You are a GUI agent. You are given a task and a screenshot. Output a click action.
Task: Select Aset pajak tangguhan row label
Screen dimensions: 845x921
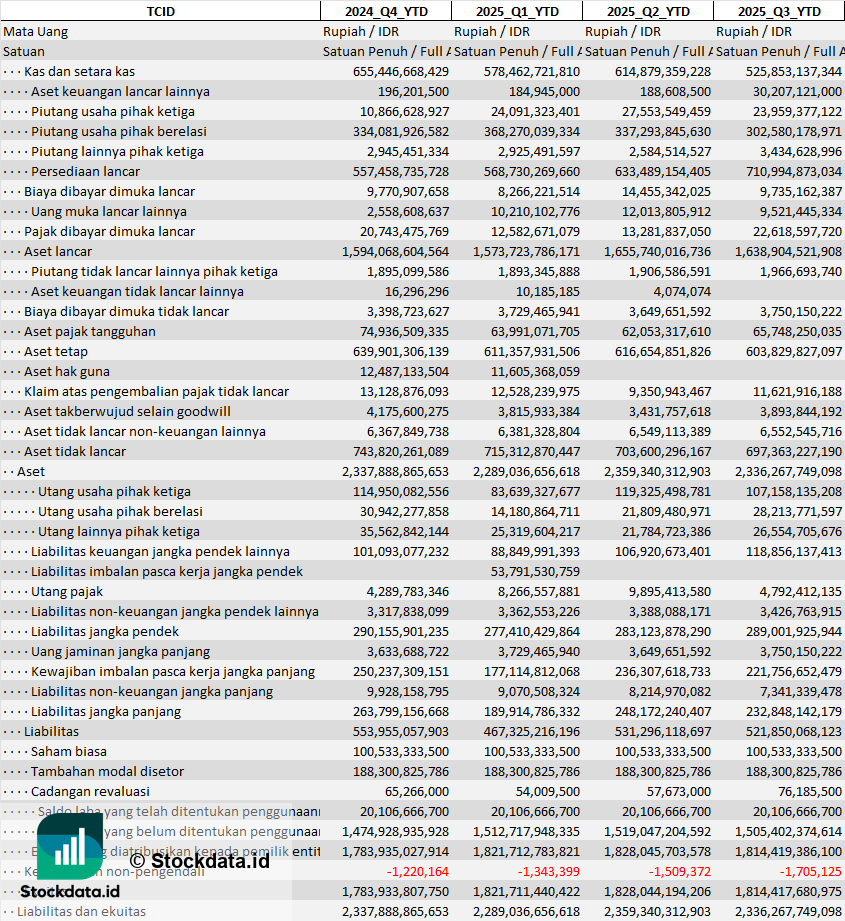(90, 331)
